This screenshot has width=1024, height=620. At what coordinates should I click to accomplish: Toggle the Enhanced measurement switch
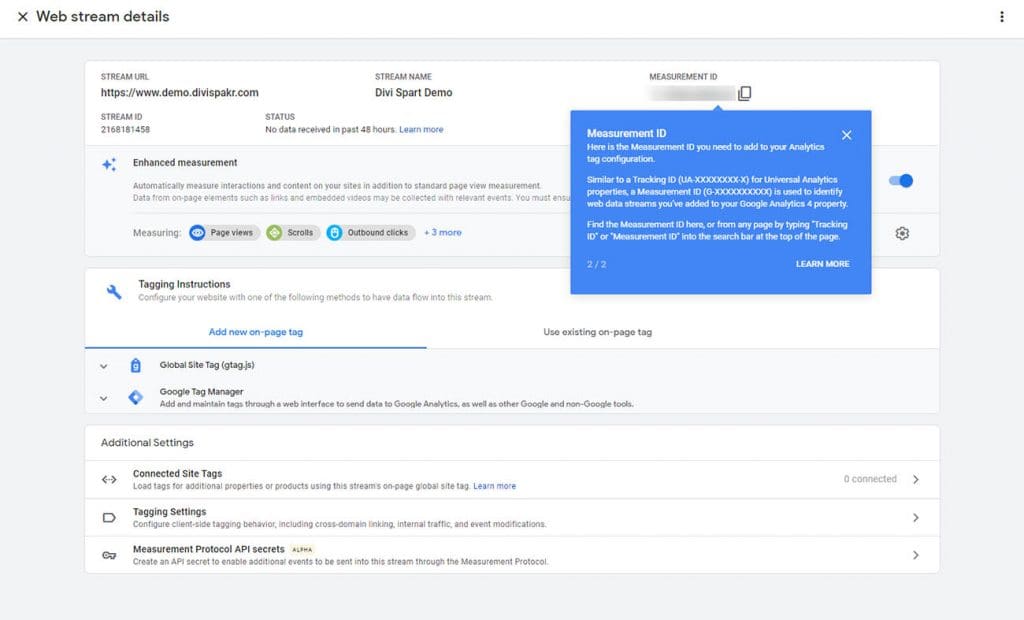901,180
